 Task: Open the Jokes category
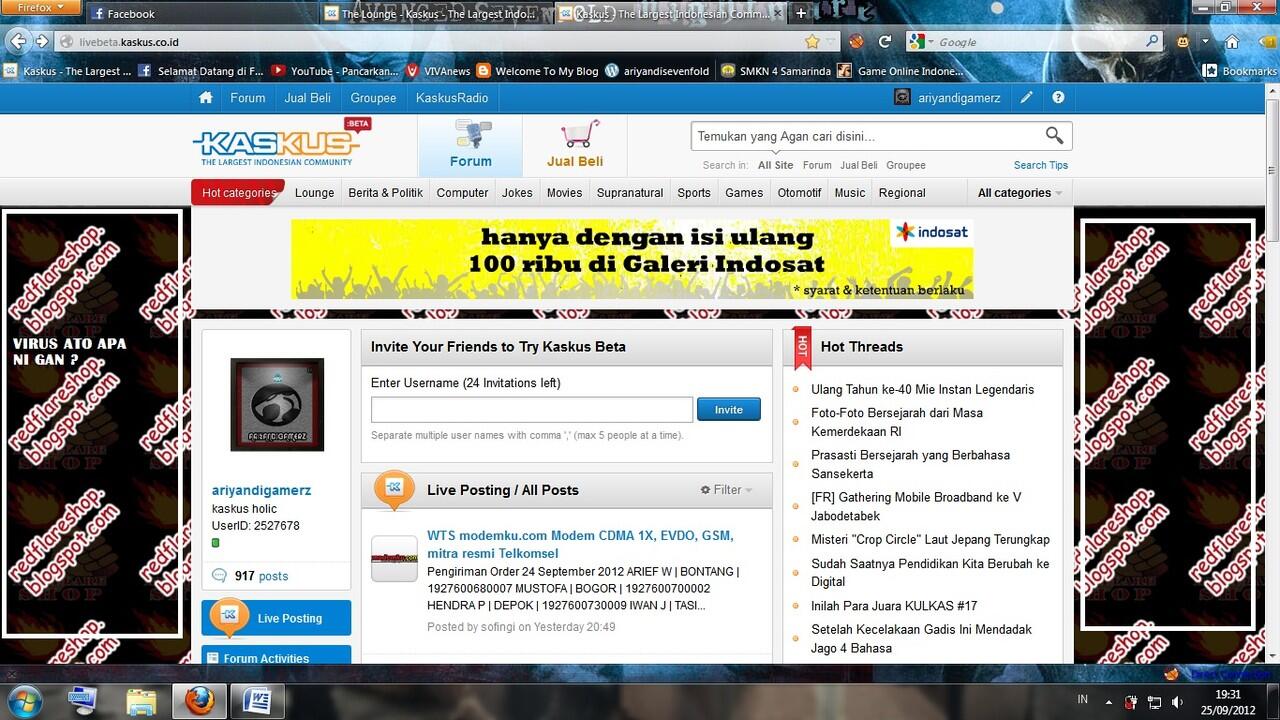tap(517, 193)
